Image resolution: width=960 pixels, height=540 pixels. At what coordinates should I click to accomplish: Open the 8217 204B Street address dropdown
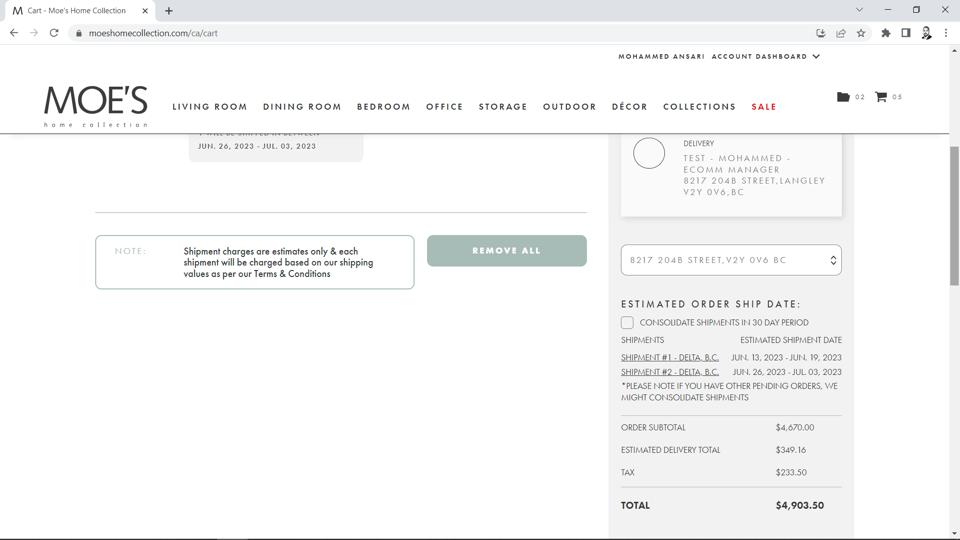point(731,260)
